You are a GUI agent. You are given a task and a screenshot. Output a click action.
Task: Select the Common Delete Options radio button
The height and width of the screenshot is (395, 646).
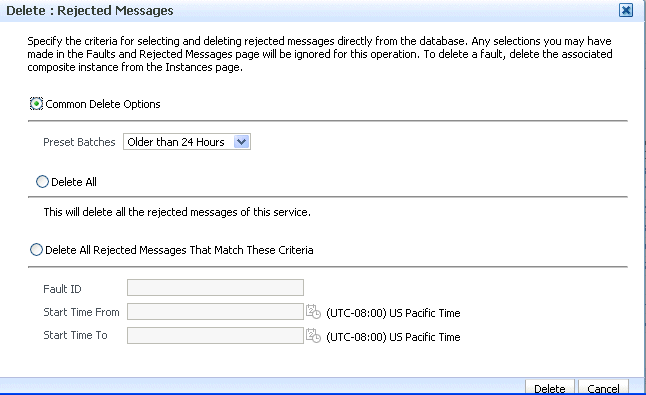[36, 104]
